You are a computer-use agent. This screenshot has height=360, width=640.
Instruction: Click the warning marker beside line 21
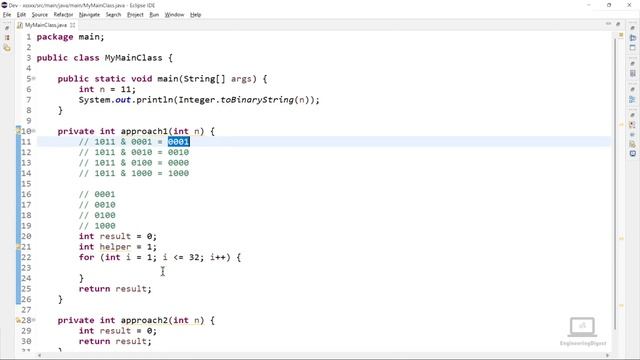pyautogui.click(x=18, y=247)
